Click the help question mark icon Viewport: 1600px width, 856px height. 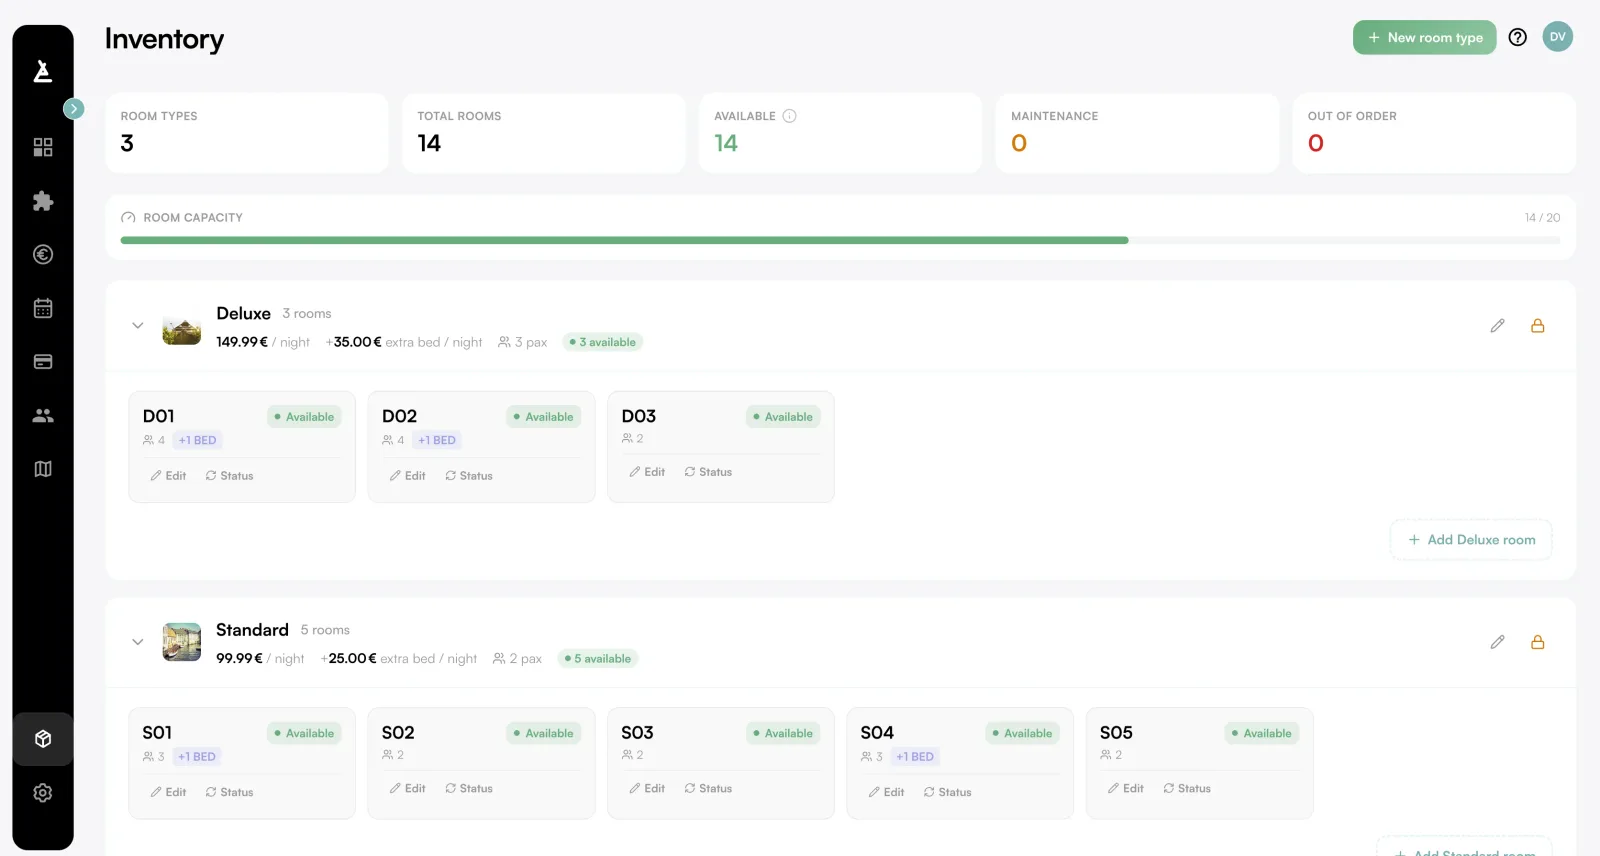[1517, 38]
